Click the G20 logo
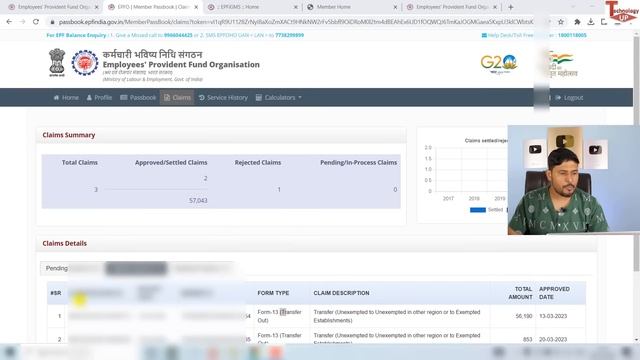This screenshot has width=640, height=360. [x=499, y=64]
